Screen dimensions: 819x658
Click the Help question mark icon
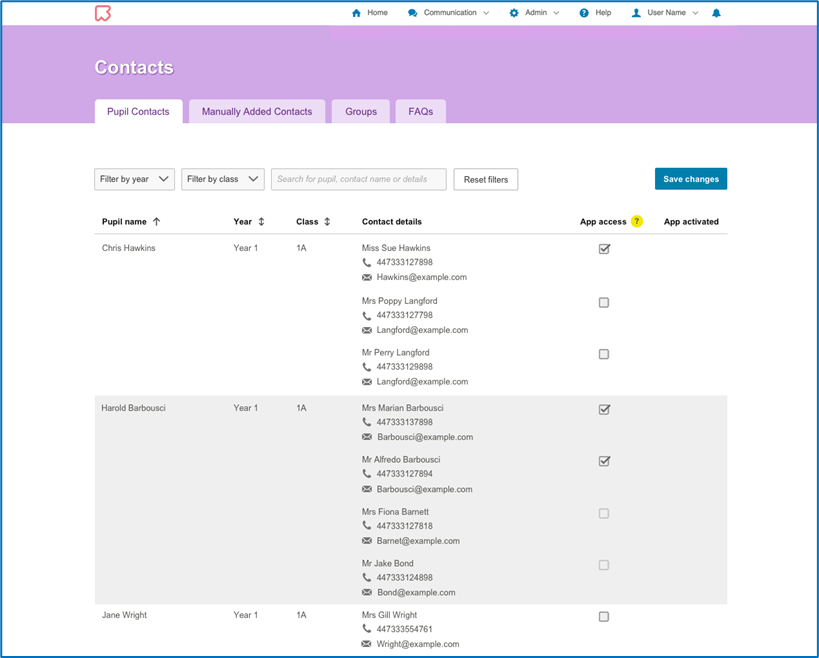pos(584,13)
